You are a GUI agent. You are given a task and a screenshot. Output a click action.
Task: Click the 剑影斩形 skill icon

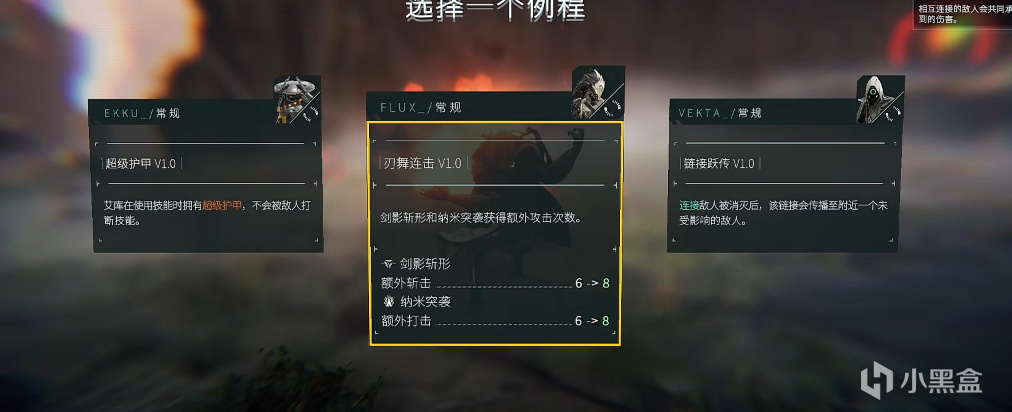click(x=389, y=264)
